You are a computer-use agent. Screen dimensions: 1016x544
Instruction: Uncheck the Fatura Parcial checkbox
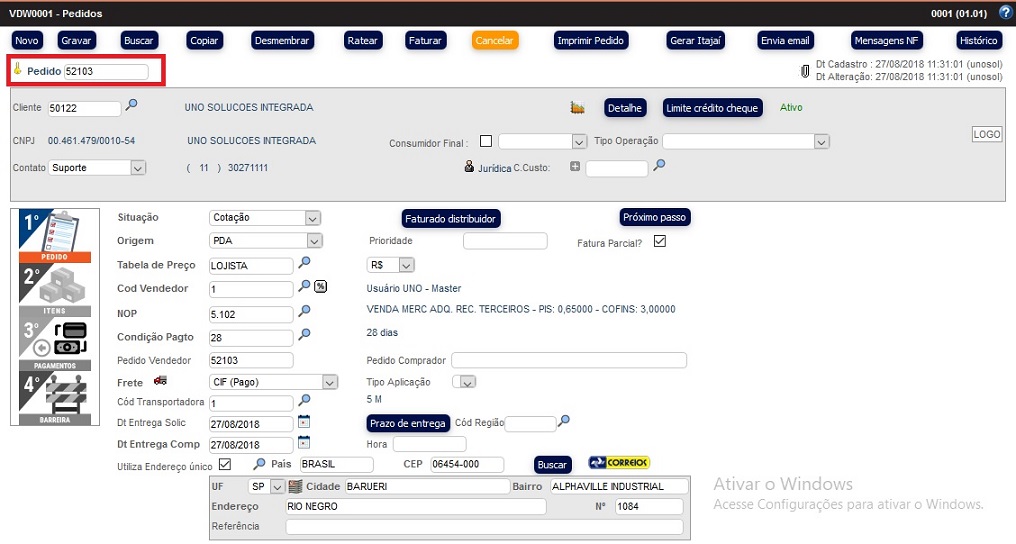[659, 241]
